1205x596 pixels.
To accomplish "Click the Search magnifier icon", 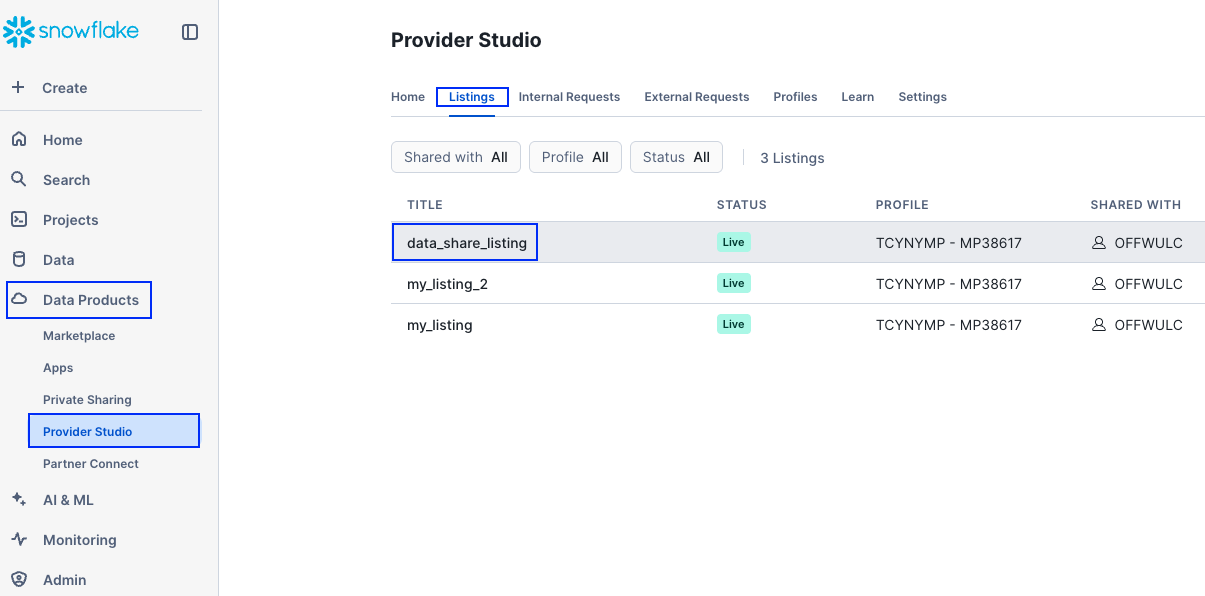I will click(19, 180).
